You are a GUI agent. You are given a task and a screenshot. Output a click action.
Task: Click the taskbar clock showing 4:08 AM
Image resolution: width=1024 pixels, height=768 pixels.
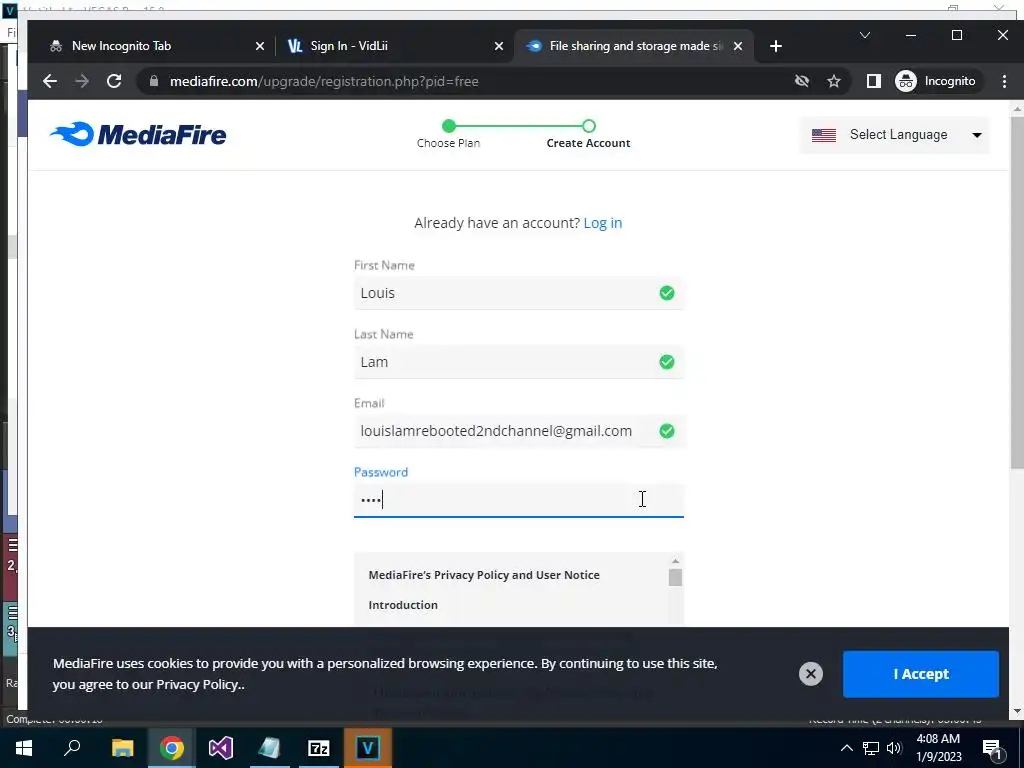click(938, 748)
